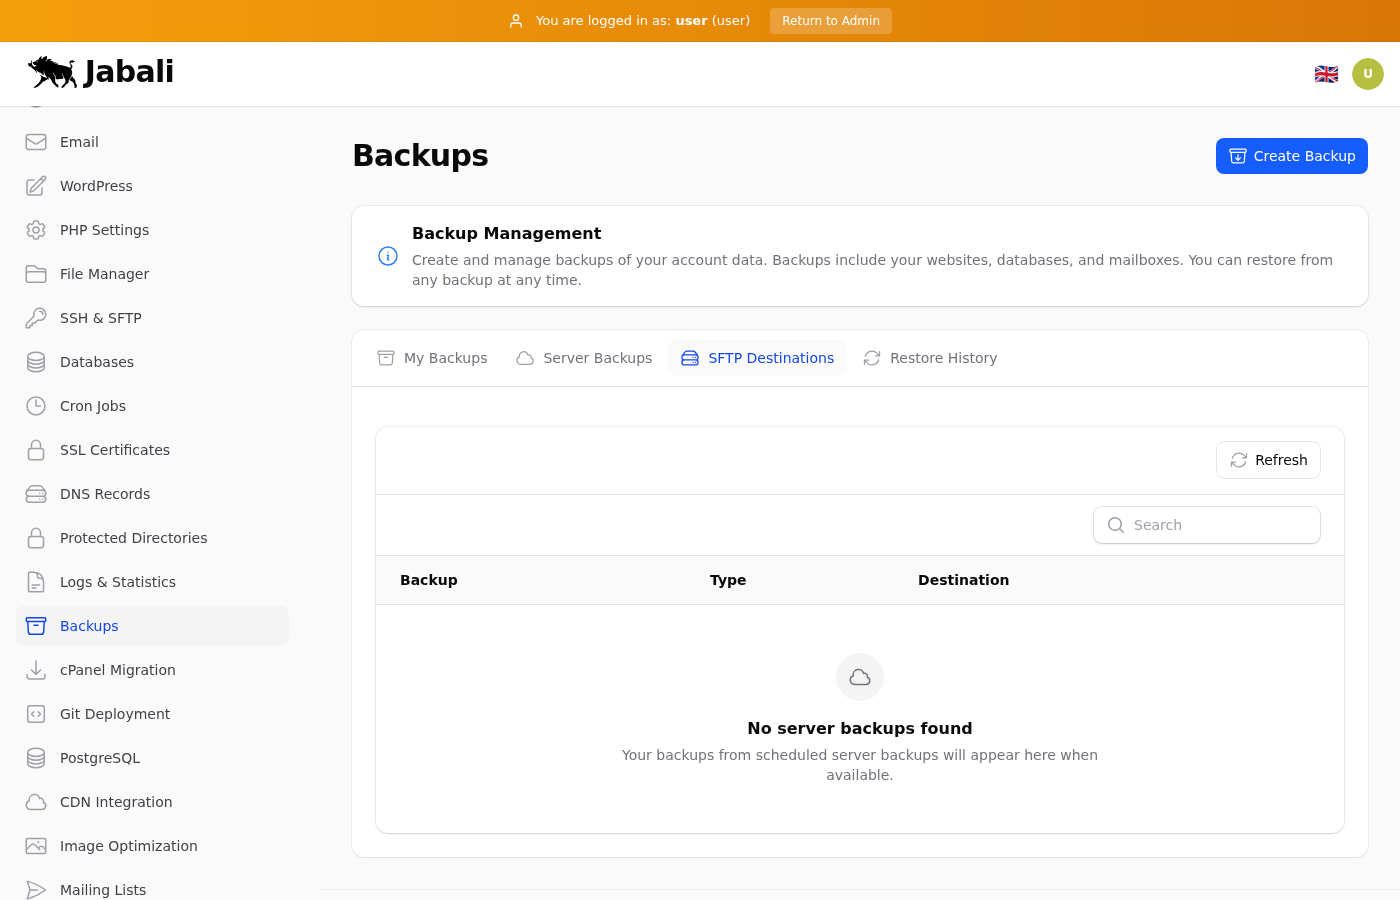
Task: Click the Jabali logo
Action: coord(101,72)
